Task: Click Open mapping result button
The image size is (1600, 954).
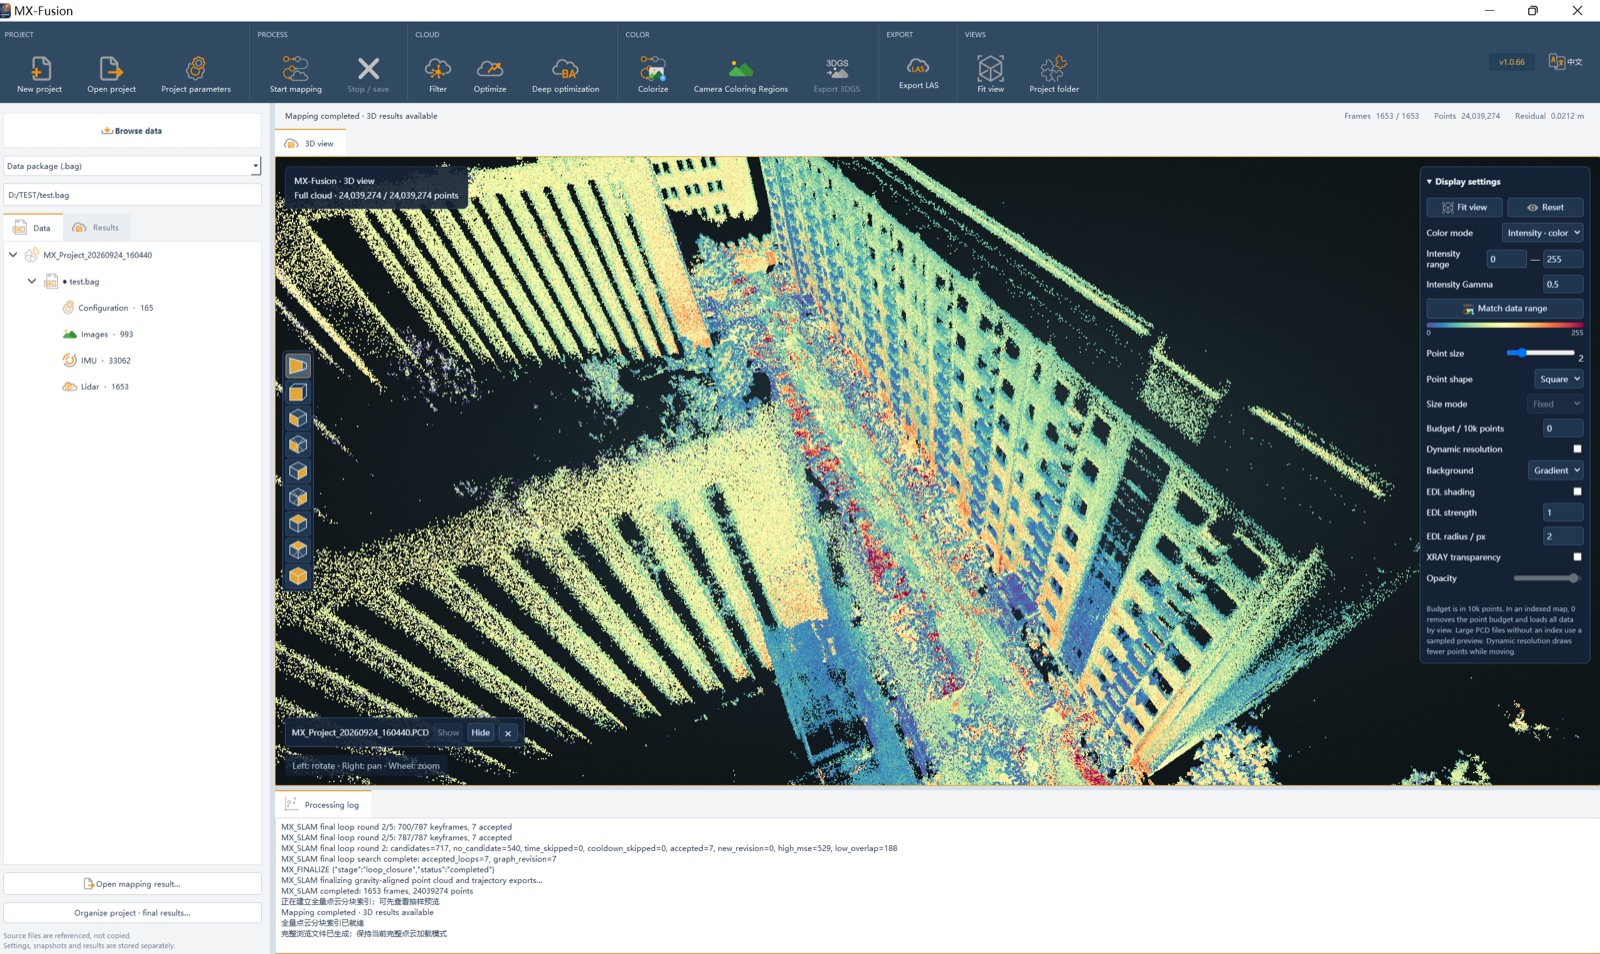Action: point(132,884)
